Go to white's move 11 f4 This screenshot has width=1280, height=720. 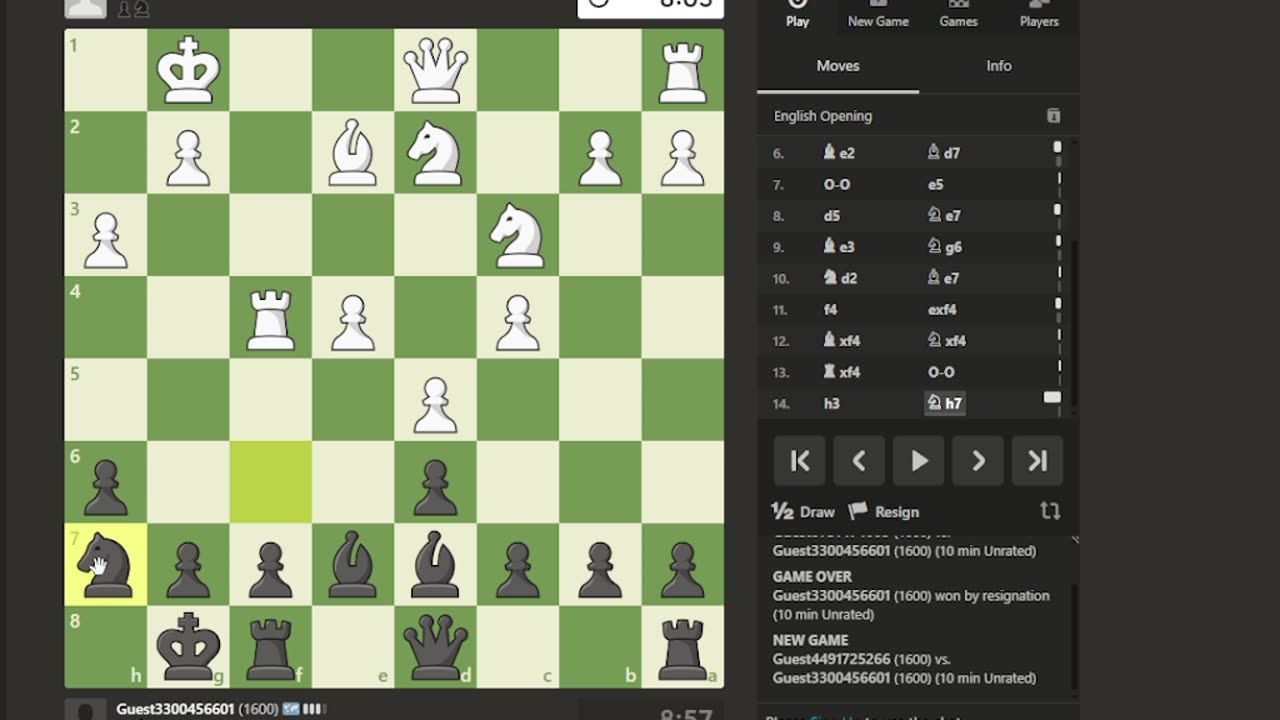830,310
